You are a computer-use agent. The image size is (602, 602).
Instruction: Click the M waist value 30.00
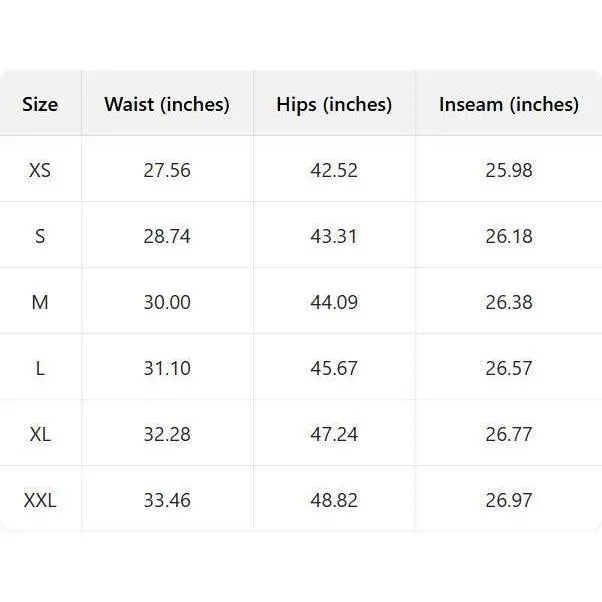click(167, 302)
